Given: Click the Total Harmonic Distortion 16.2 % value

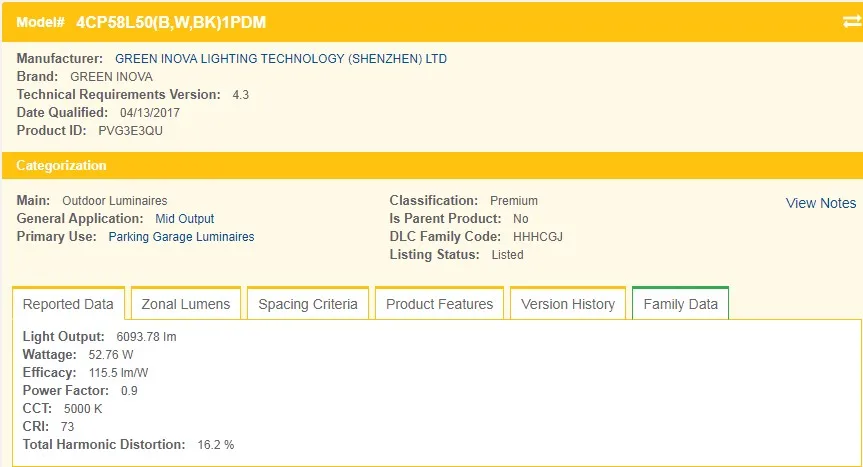Looking at the screenshot, I should click(x=215, y=444).
